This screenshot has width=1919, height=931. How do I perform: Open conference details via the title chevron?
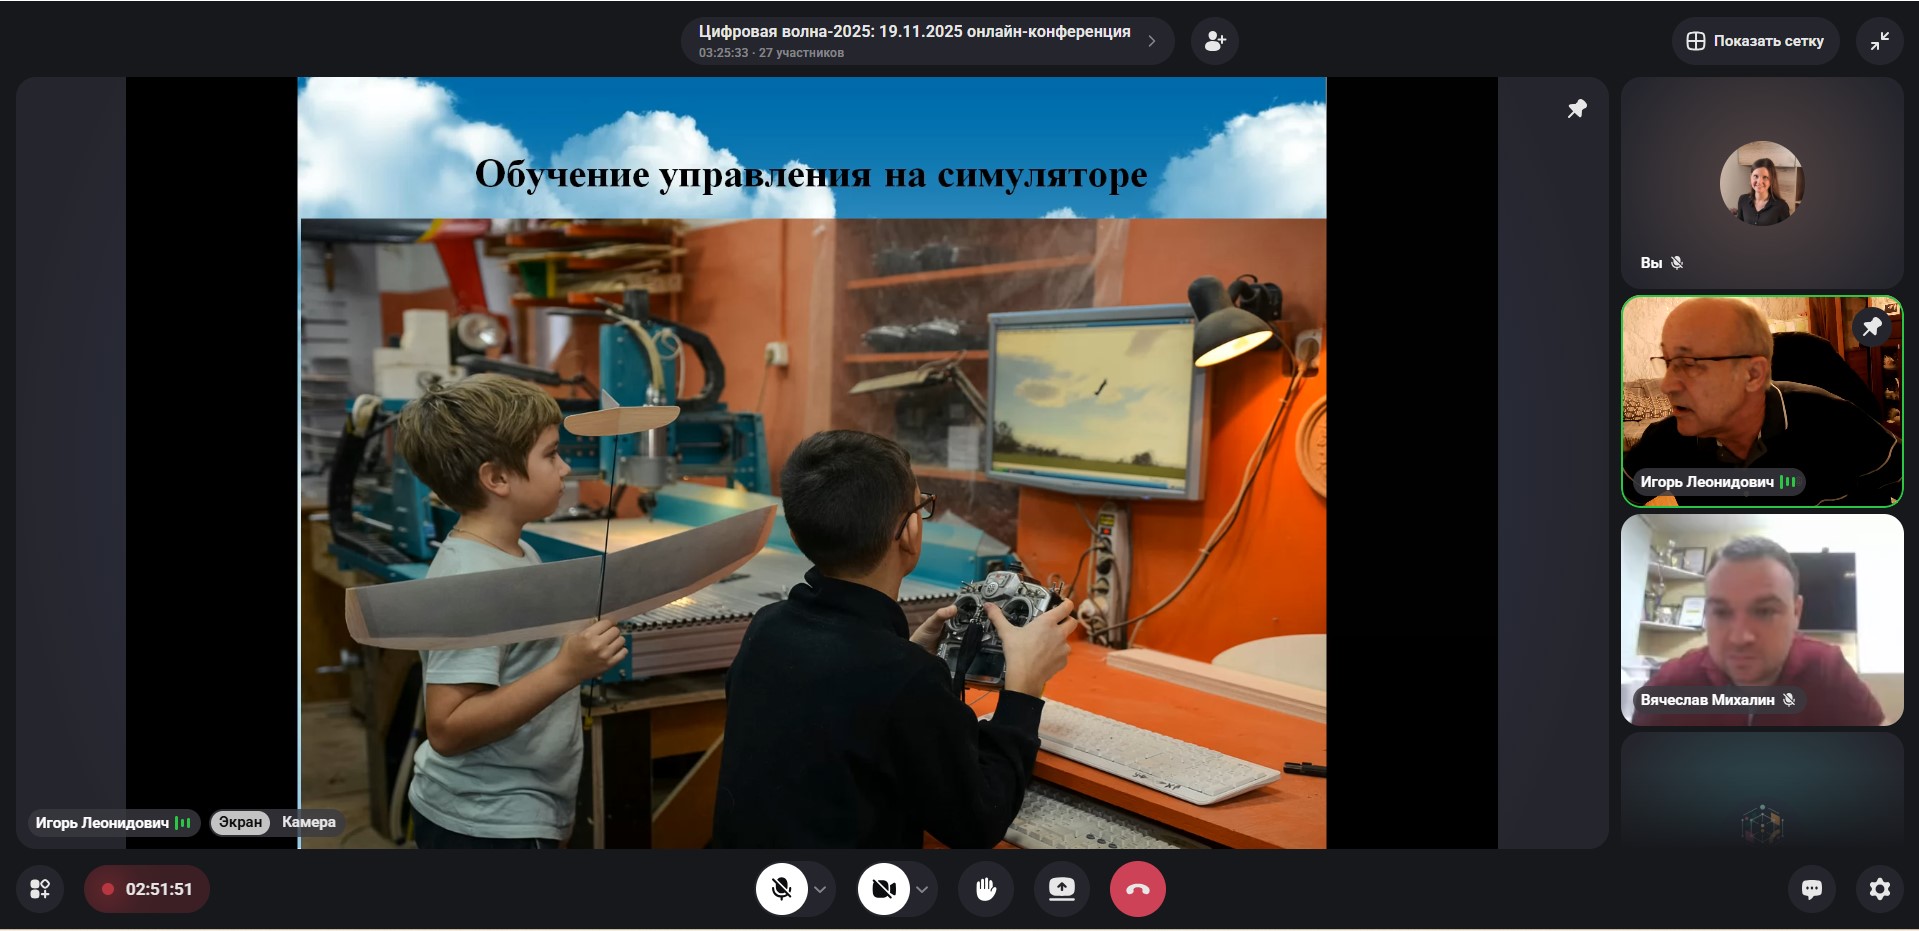tap(1152, 41)
